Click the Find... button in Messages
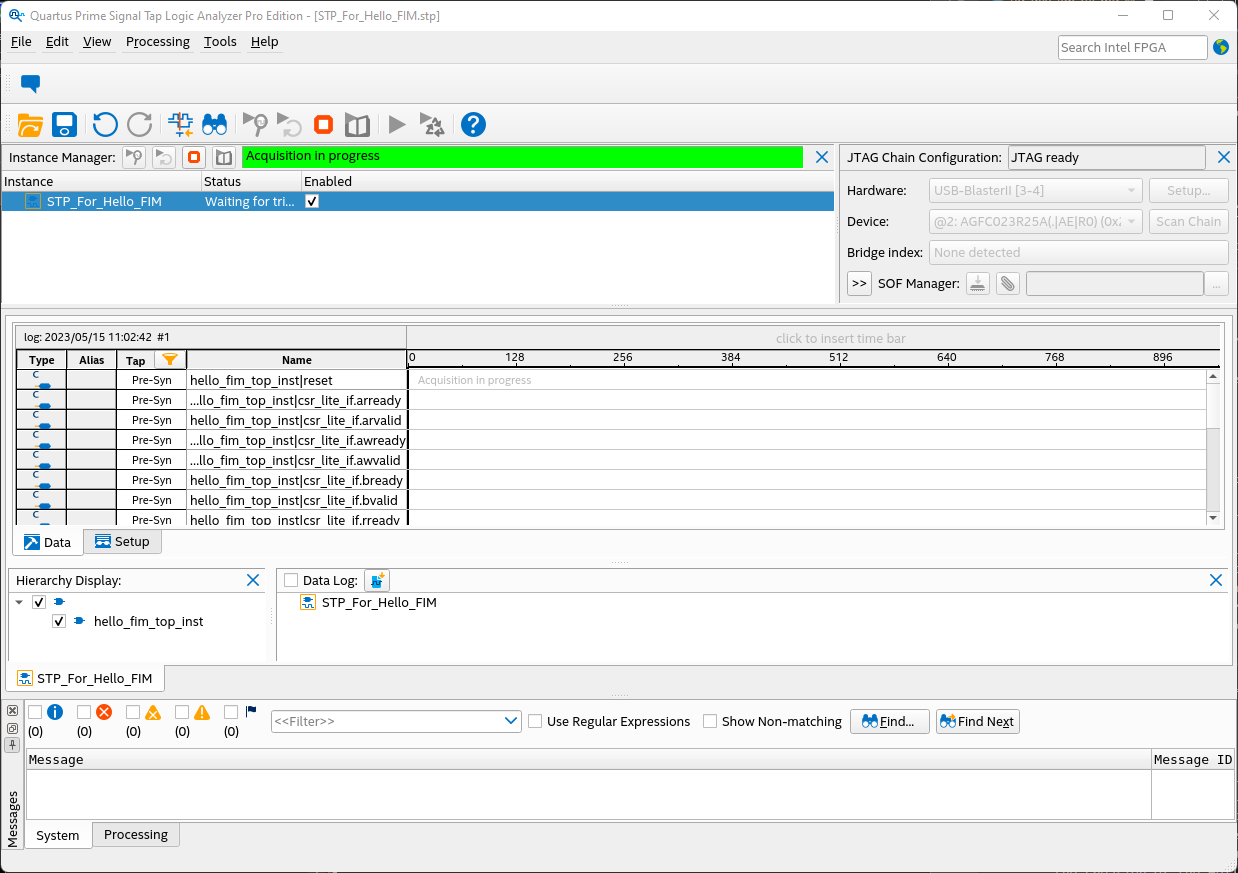This screenshot has height=873, width=1238. (x=889, y=721)
